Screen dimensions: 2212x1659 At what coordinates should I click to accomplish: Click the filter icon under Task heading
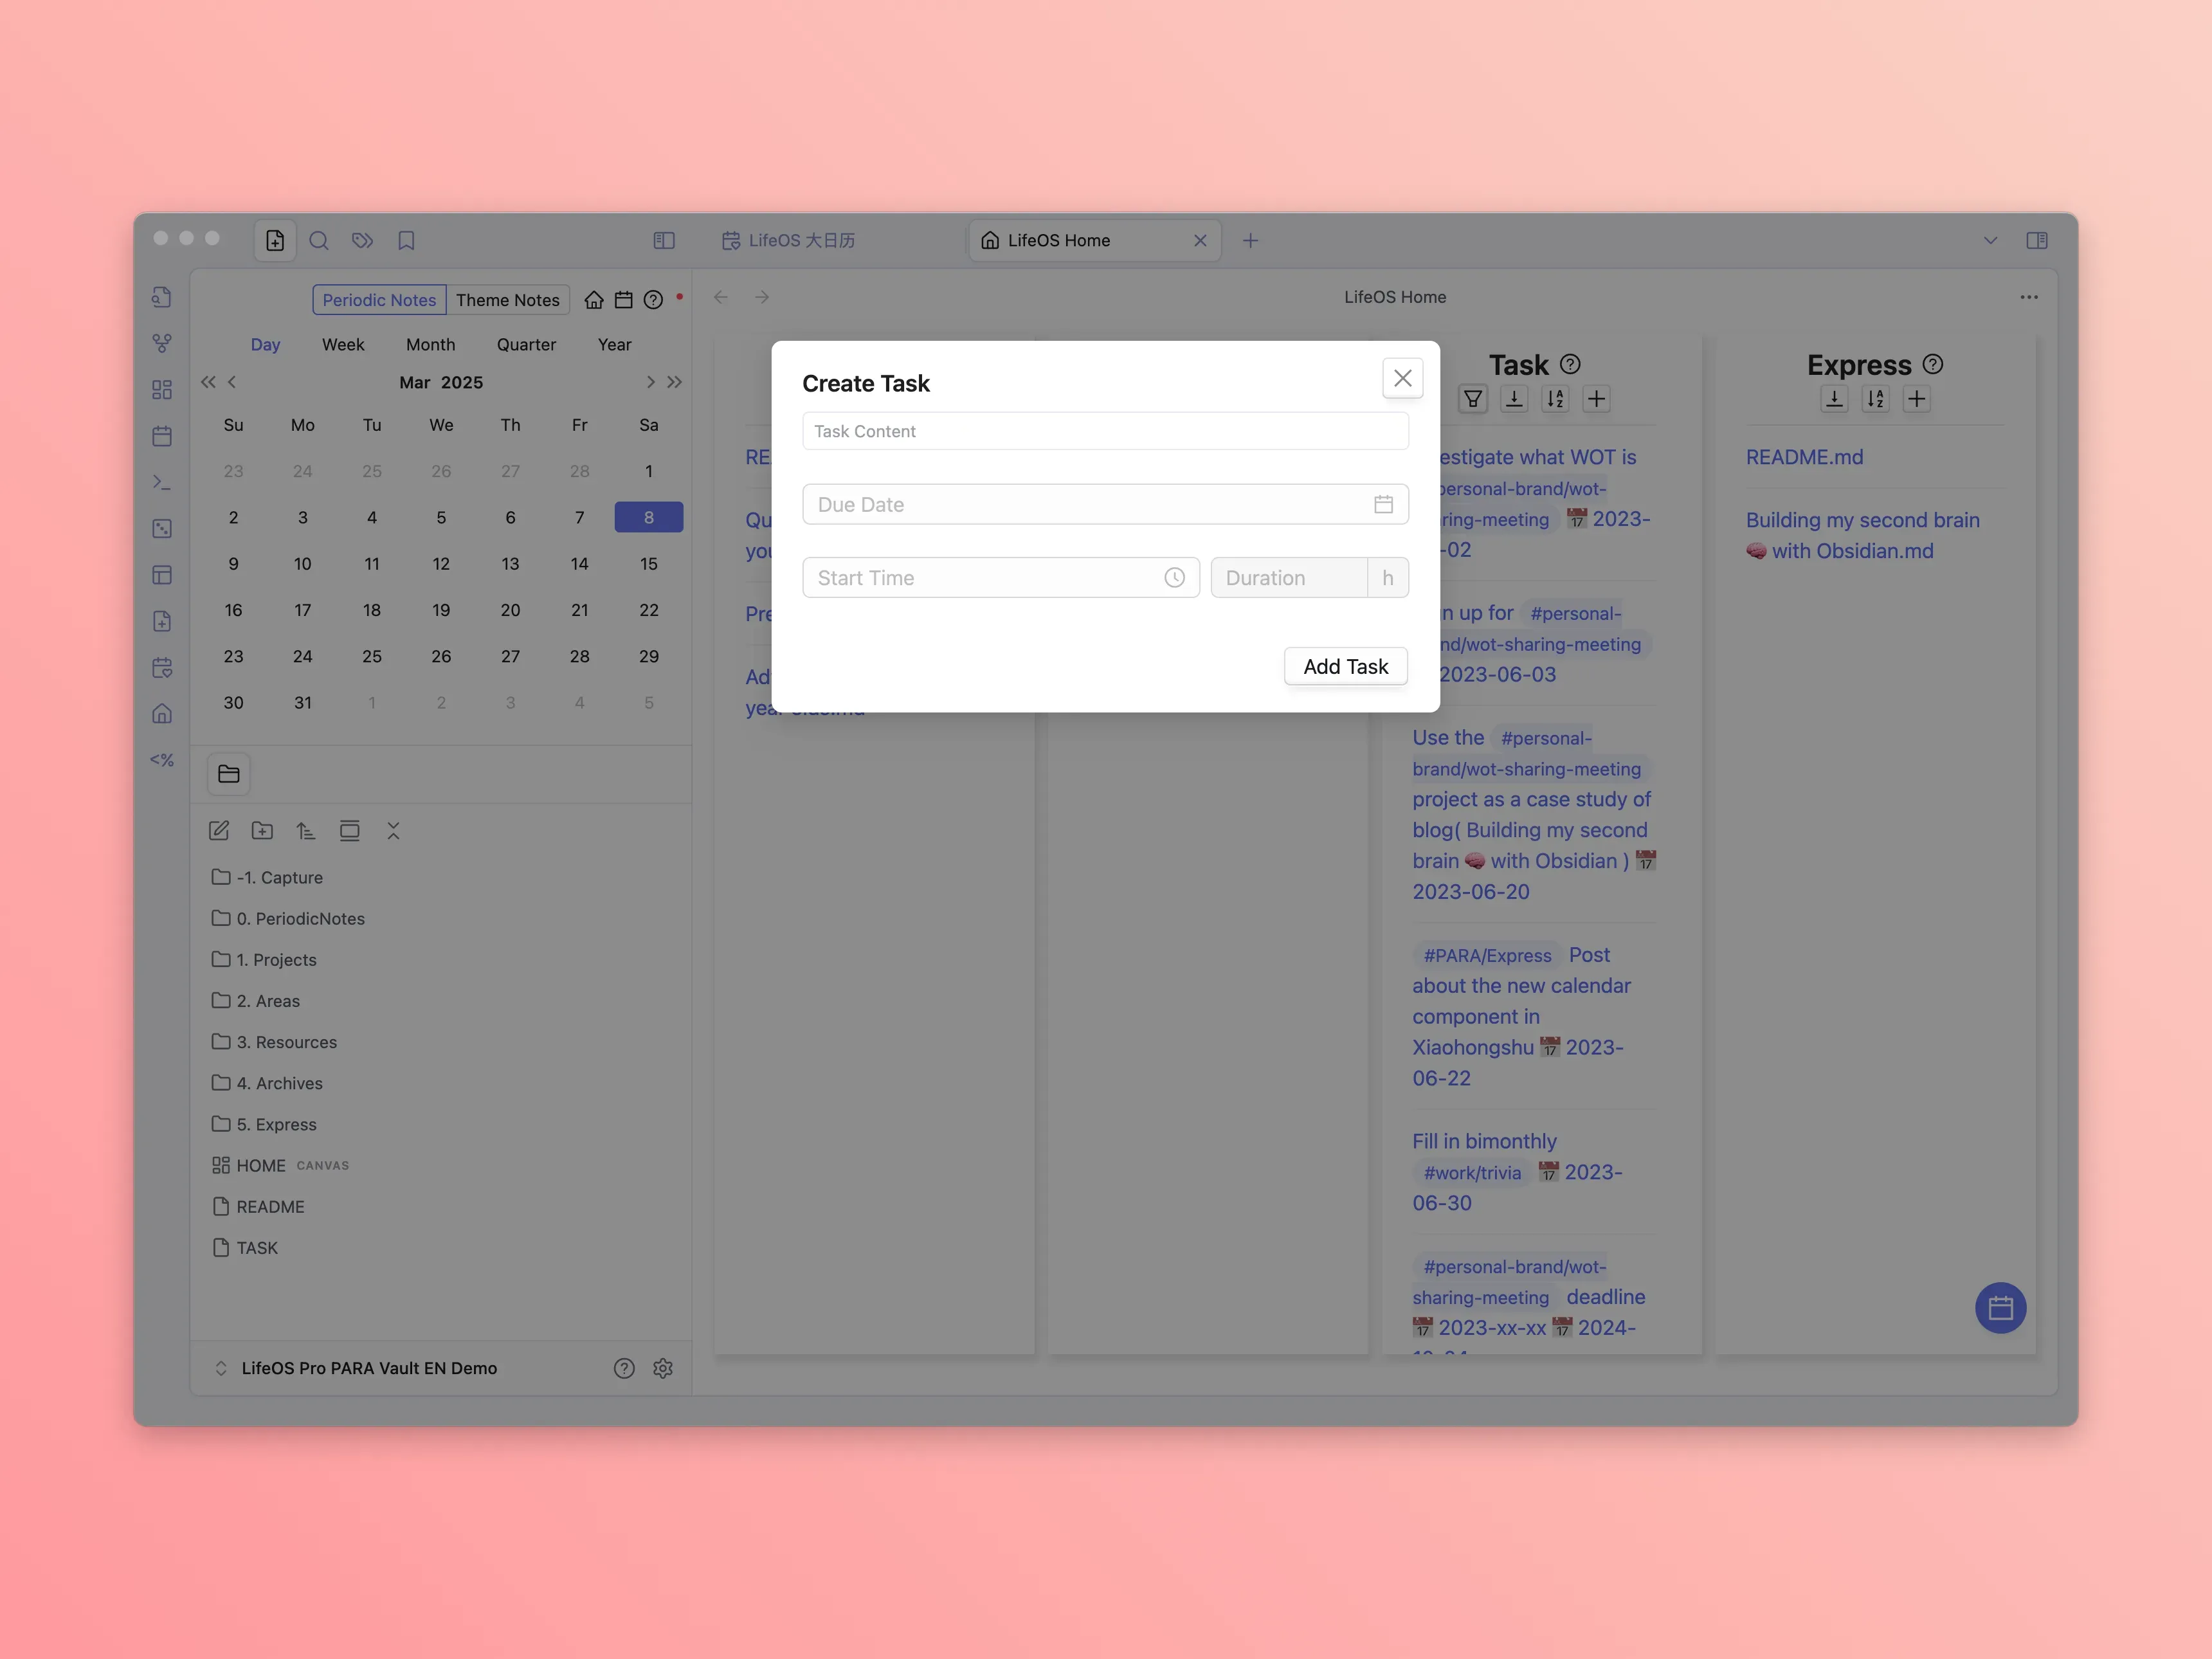pos(1472,399)
